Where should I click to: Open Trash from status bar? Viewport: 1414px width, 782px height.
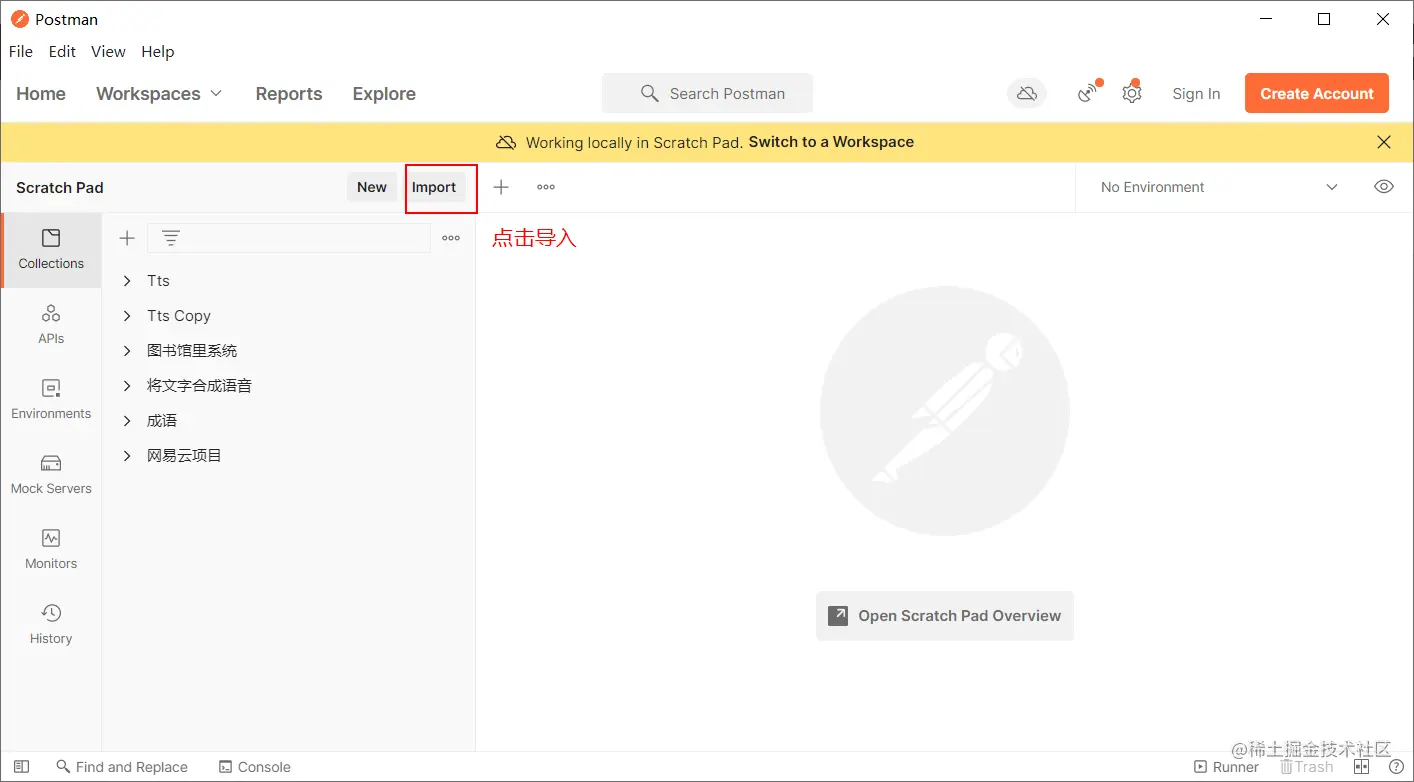coord(1307,767)
